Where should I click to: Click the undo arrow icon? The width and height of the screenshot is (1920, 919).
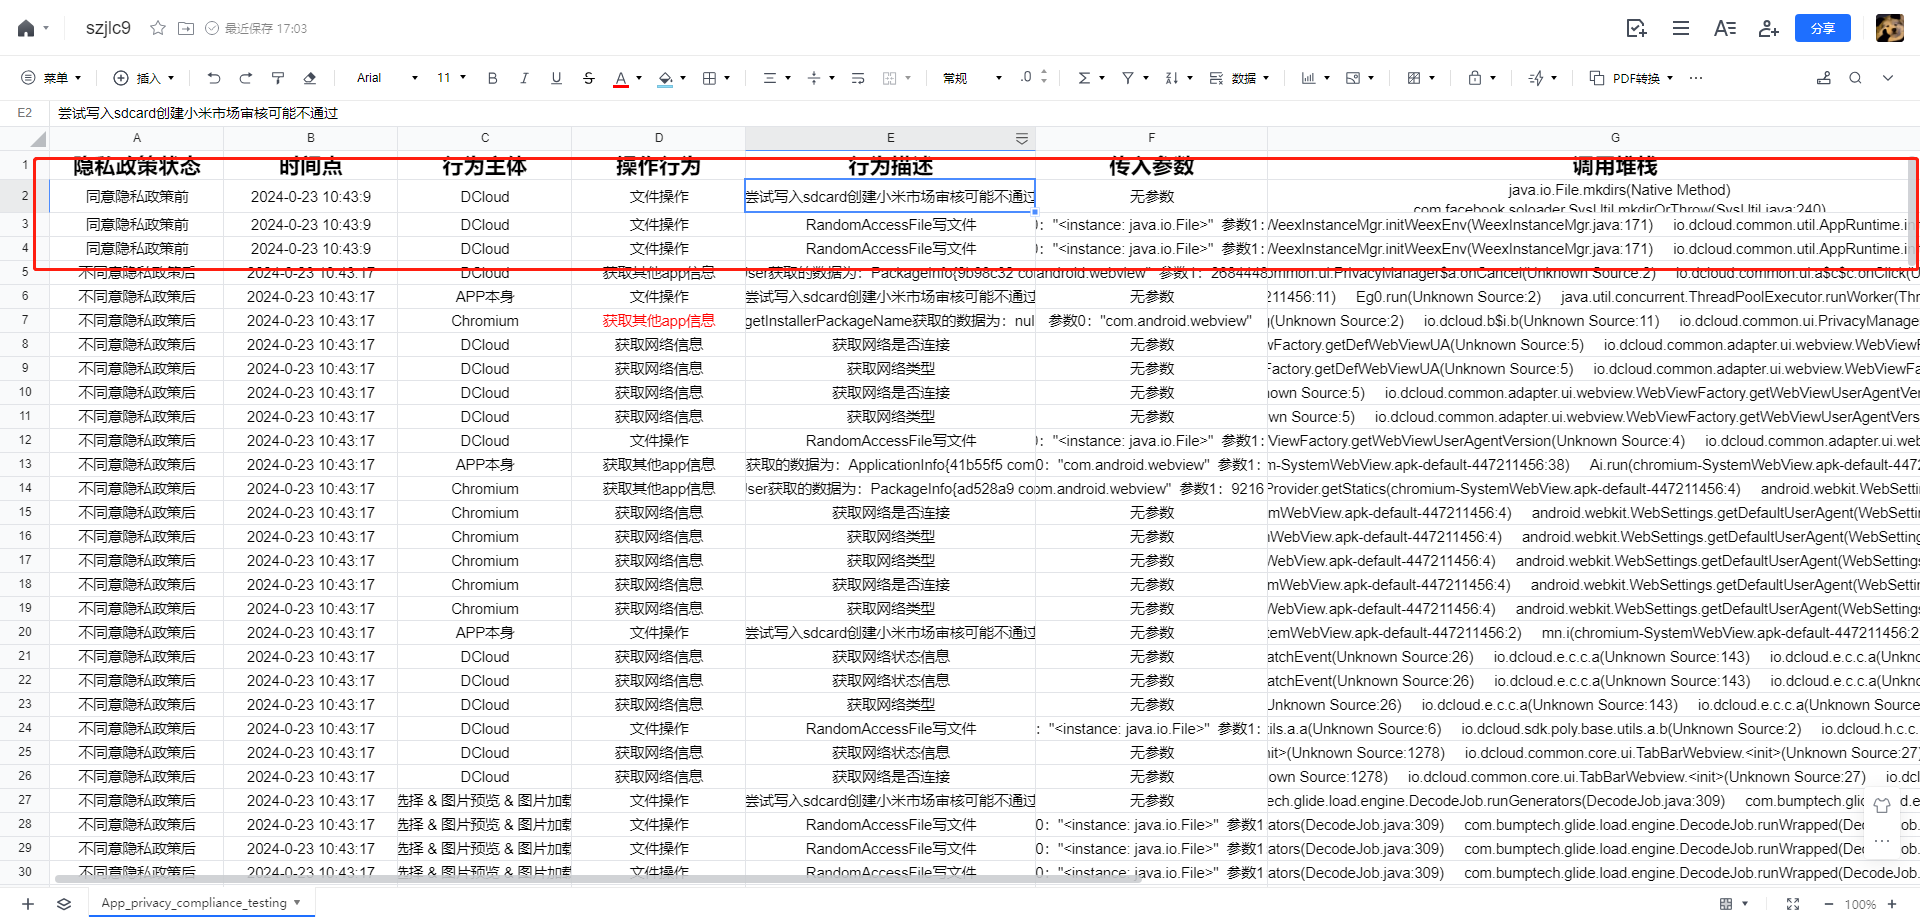pyautogui.click(x=214, y=78)
